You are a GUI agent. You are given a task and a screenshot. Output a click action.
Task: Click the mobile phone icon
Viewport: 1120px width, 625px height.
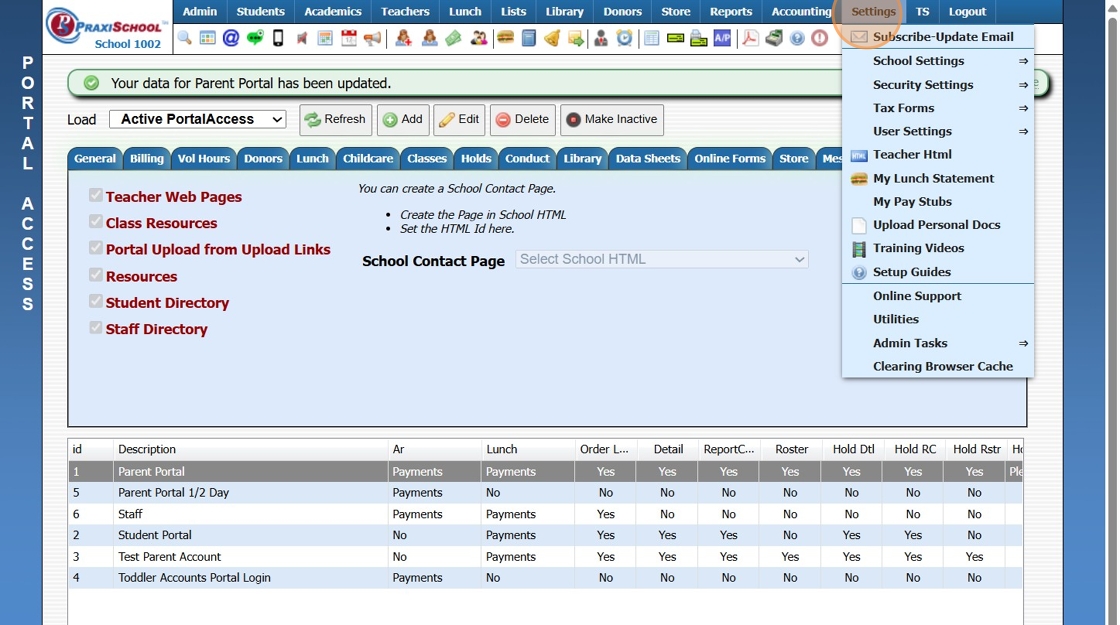278,39
